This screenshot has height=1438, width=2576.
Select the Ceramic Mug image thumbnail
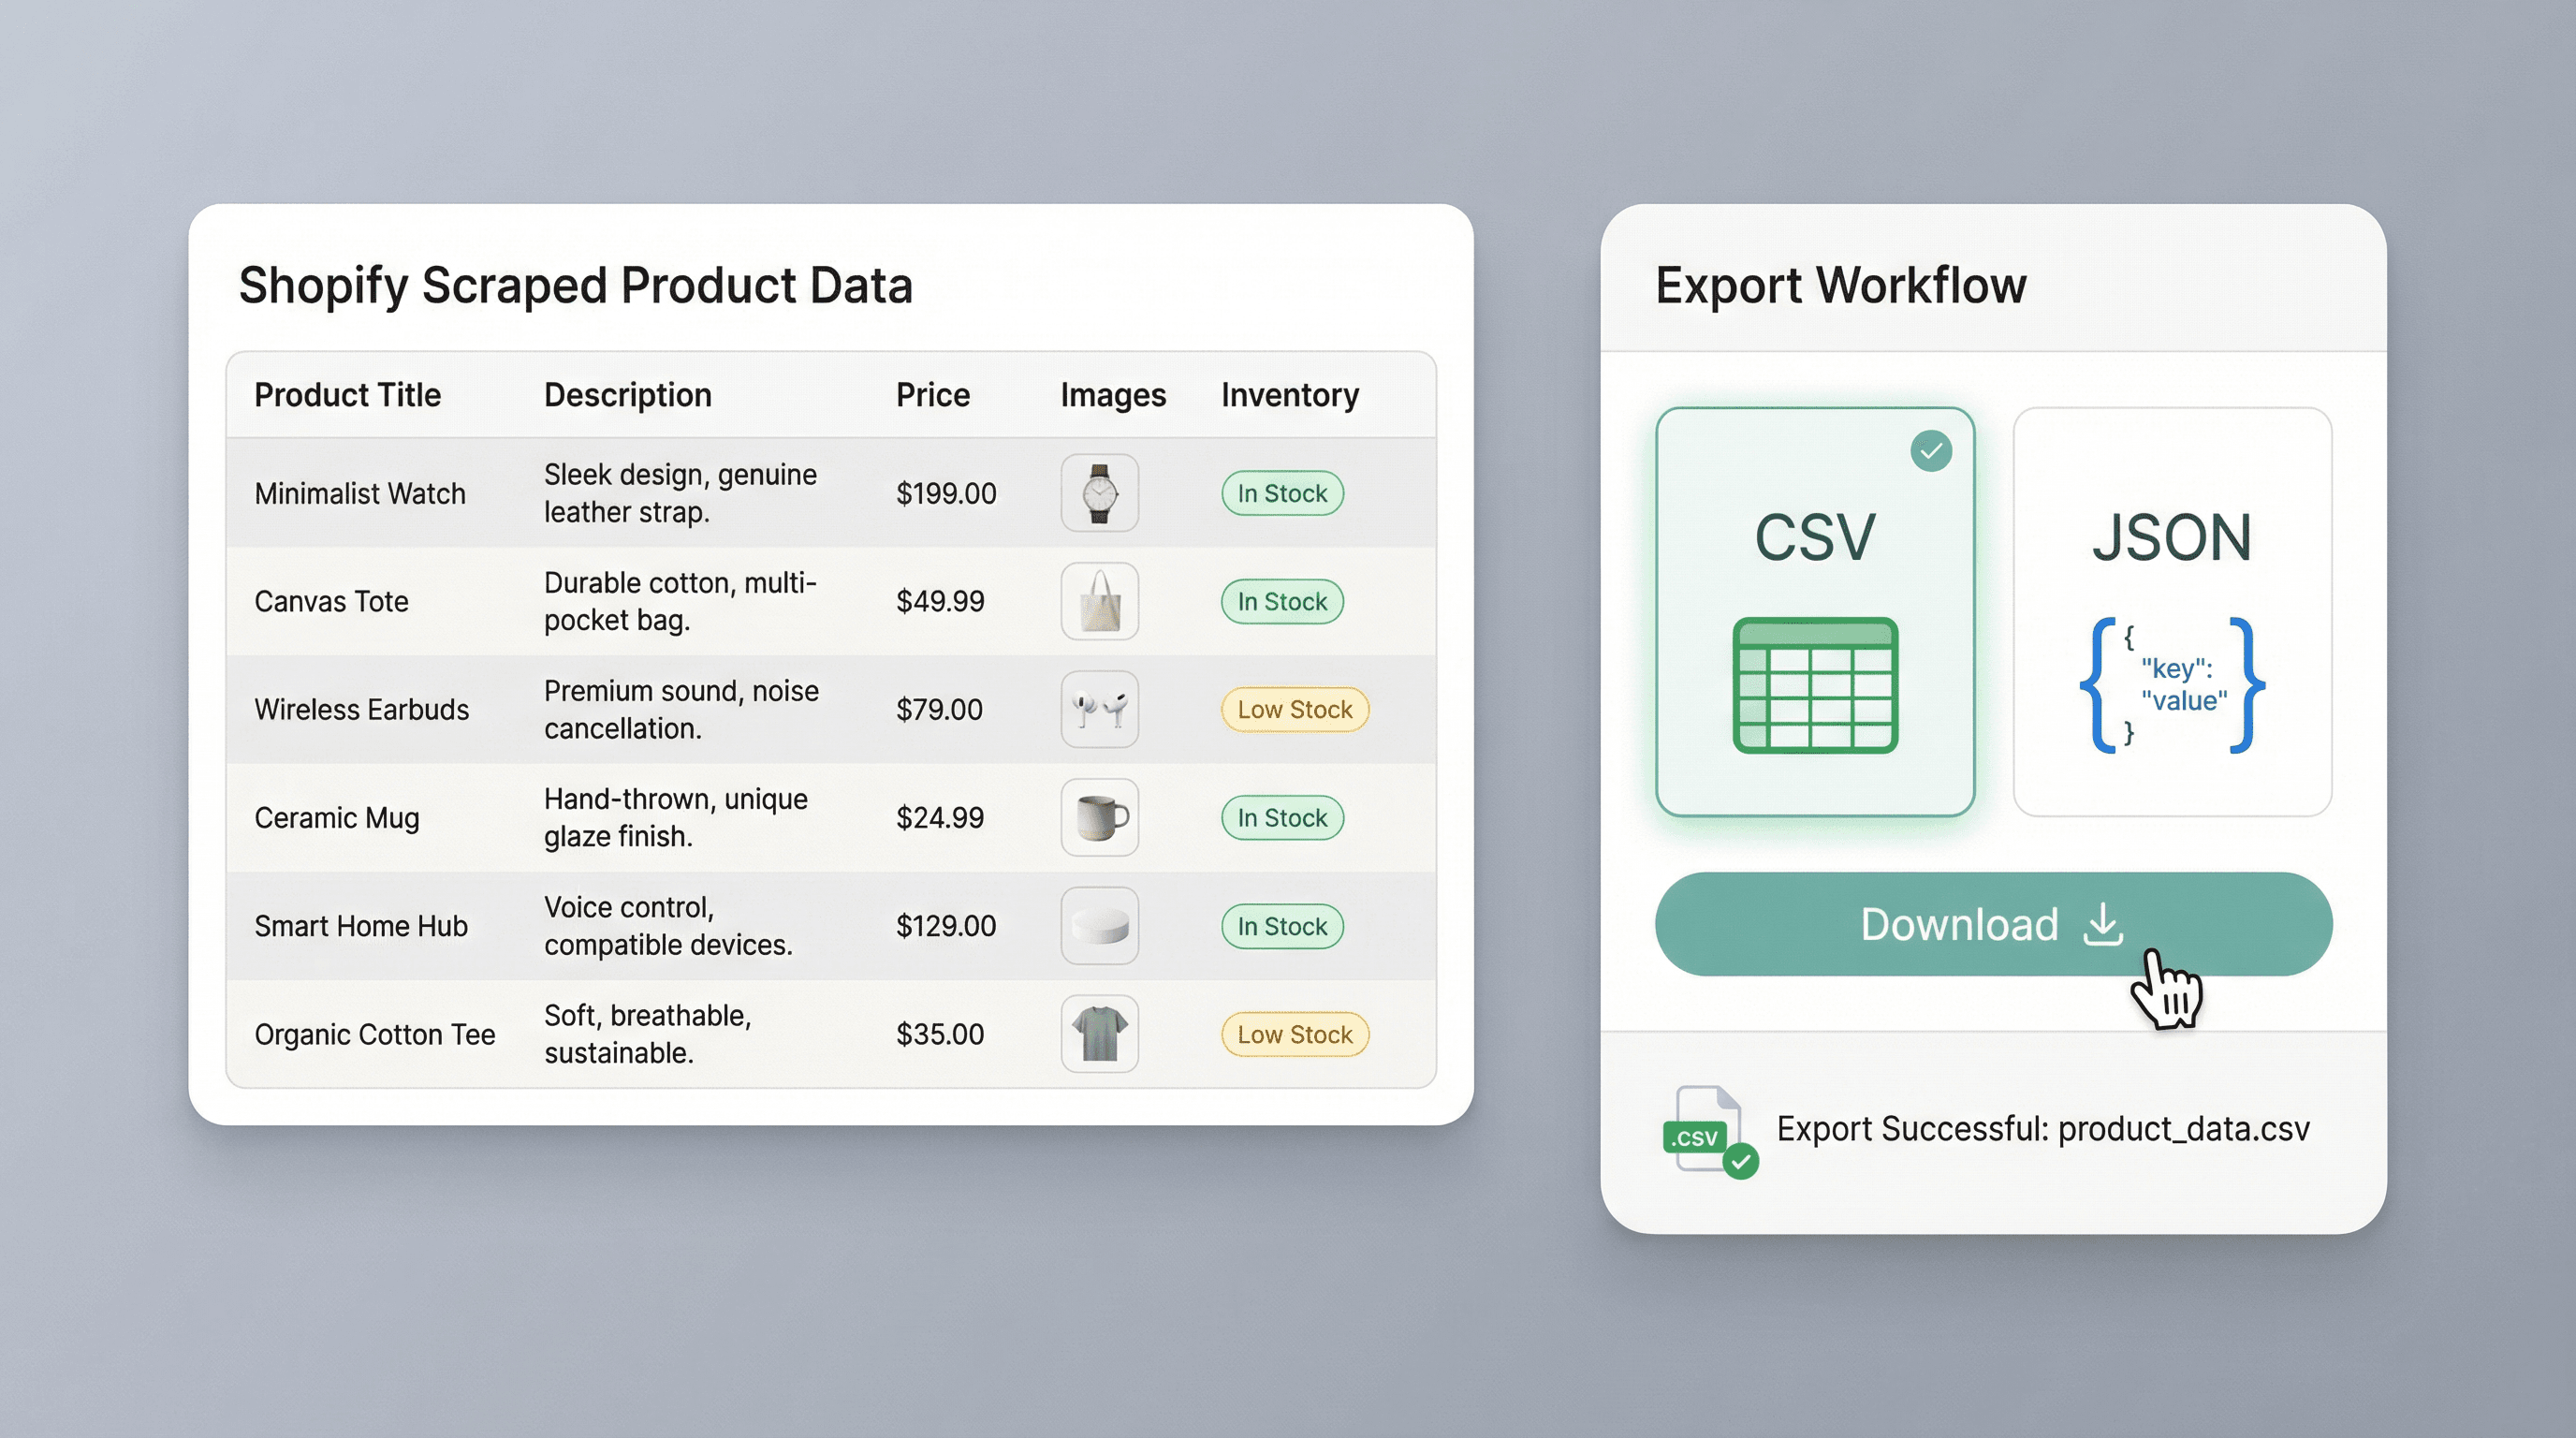point(1099,817)
